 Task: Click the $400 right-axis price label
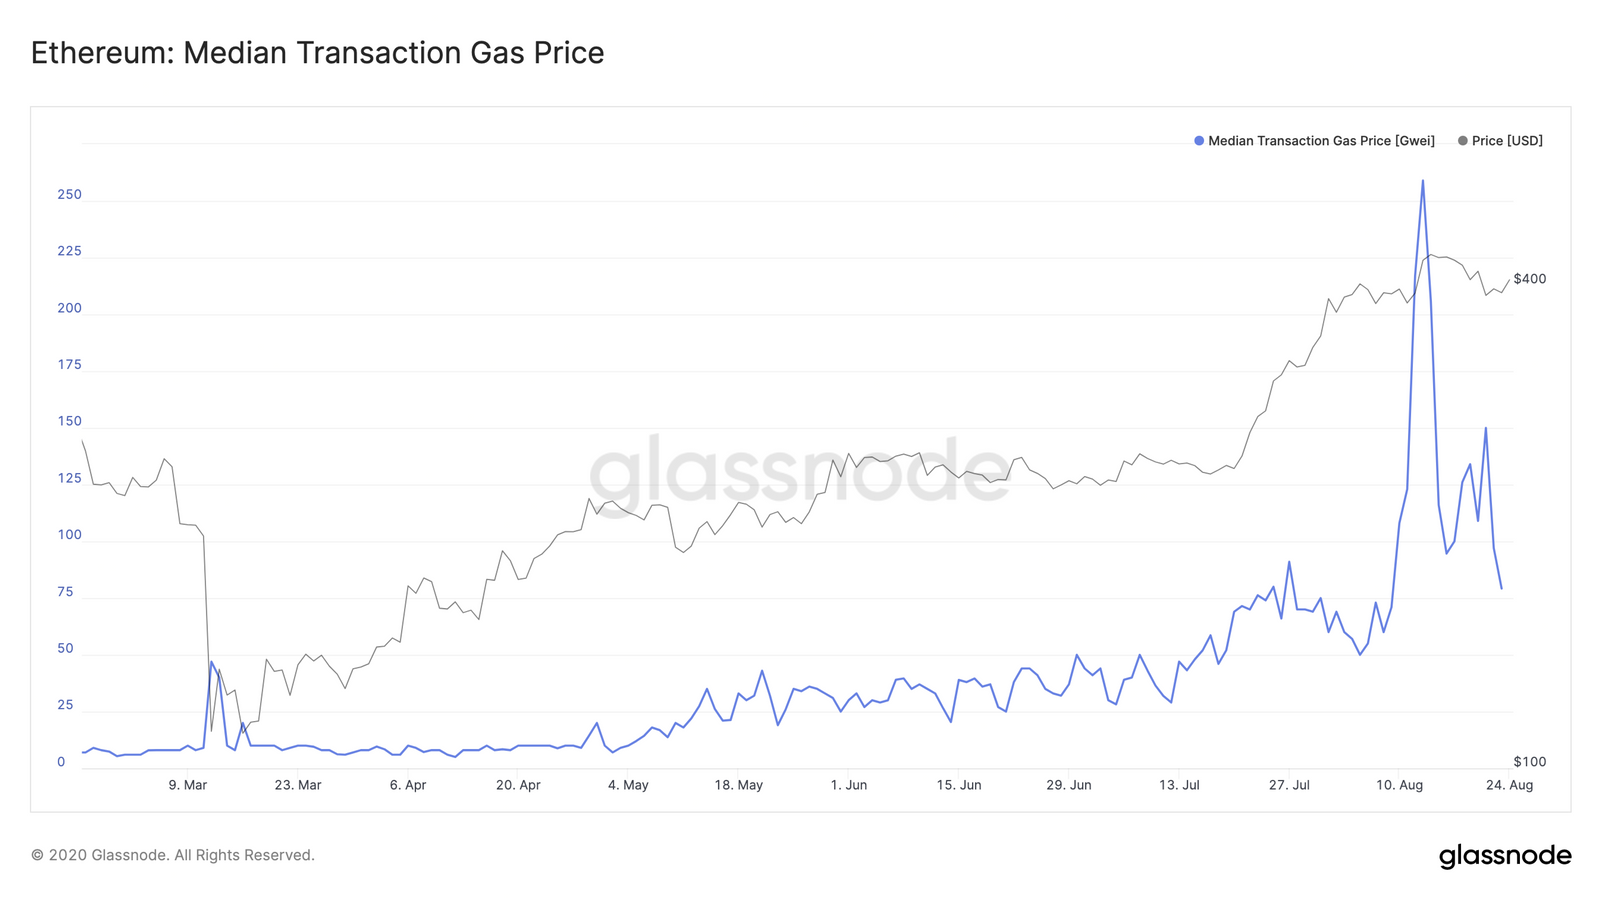point(1530,279)
